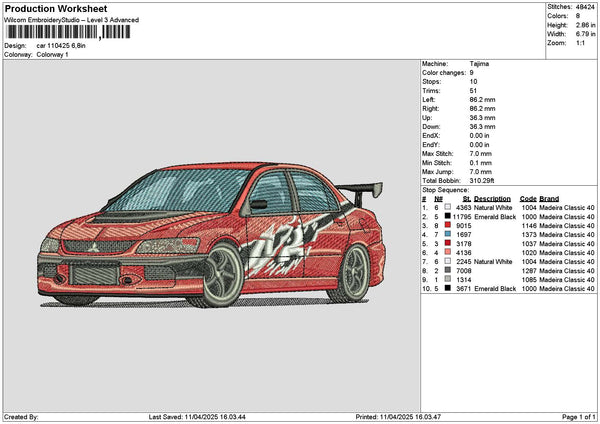600x424 pixels.
Task: Click thread code 1085
Action: (x=529, y=279)
